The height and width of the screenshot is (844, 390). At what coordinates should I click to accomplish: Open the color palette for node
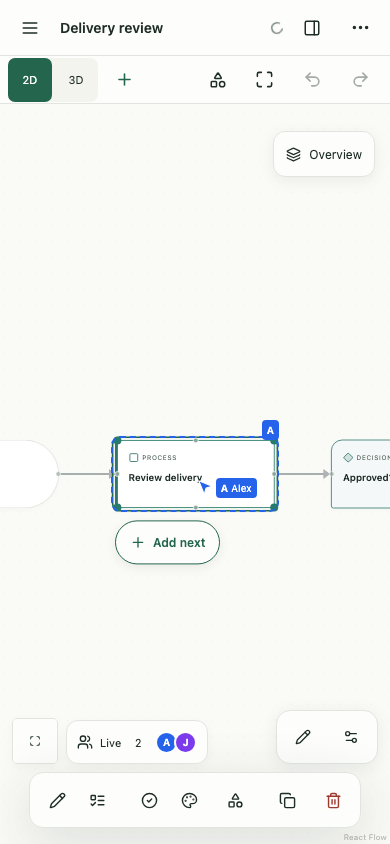click(x=189, y=801)
